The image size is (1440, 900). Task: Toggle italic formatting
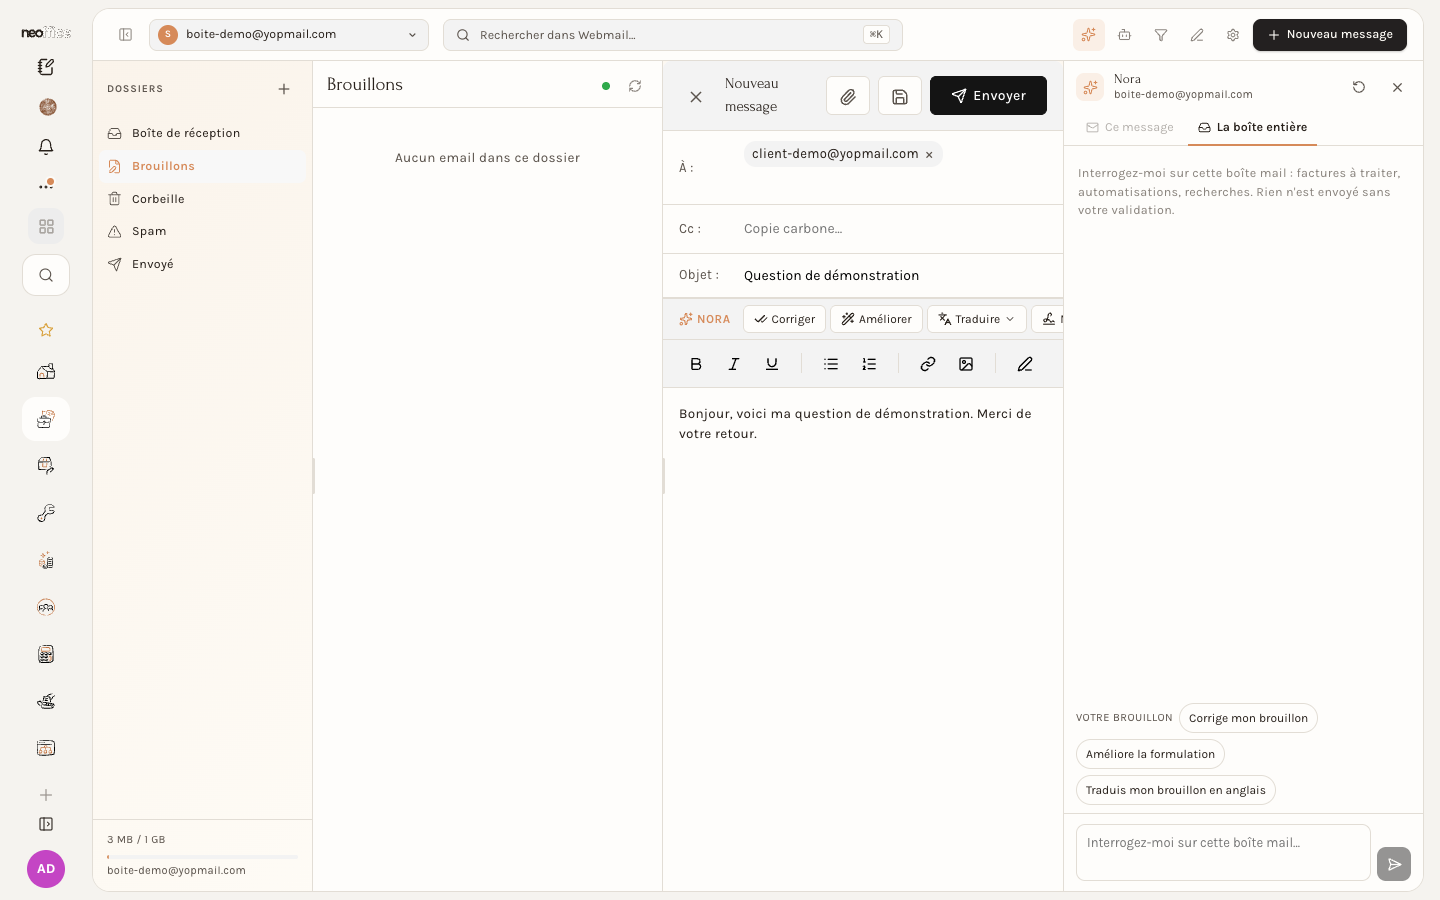click(734, 364)
